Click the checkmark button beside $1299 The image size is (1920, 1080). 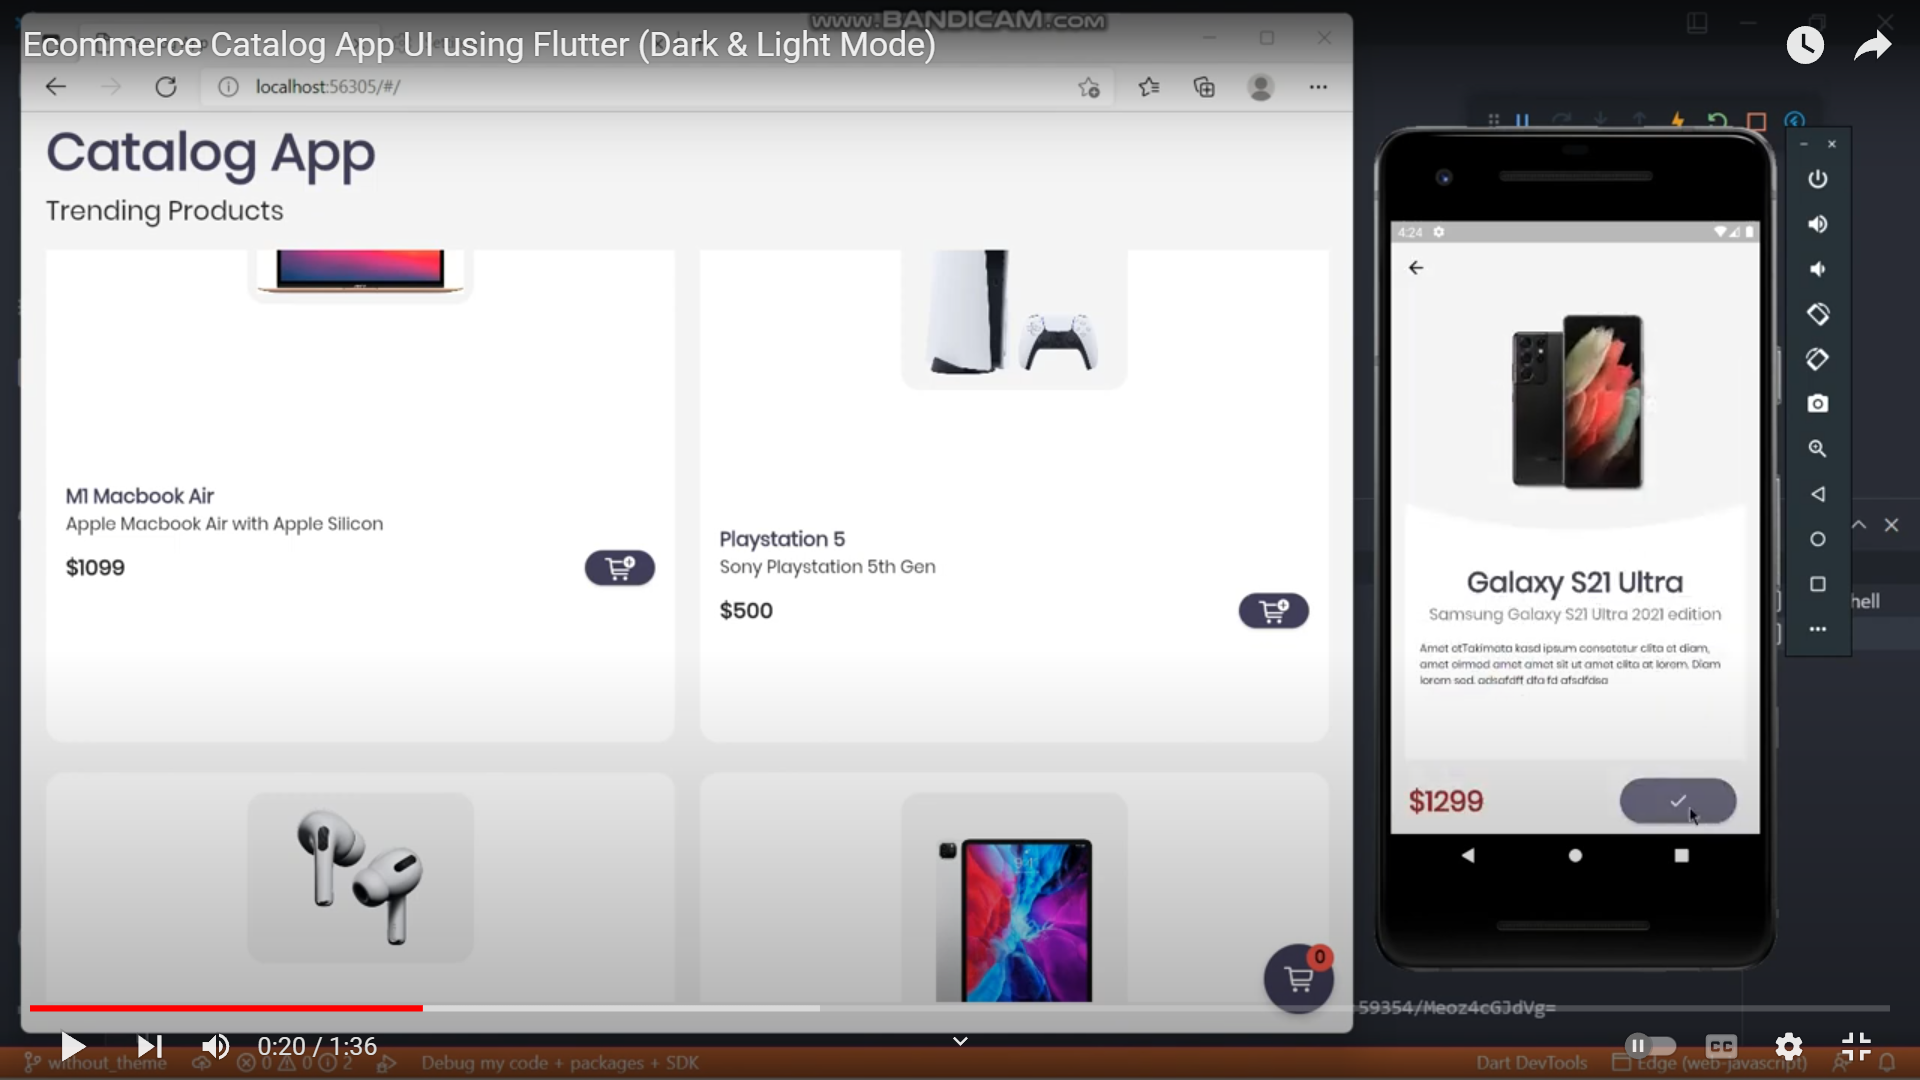click(x=1678, y=801)
